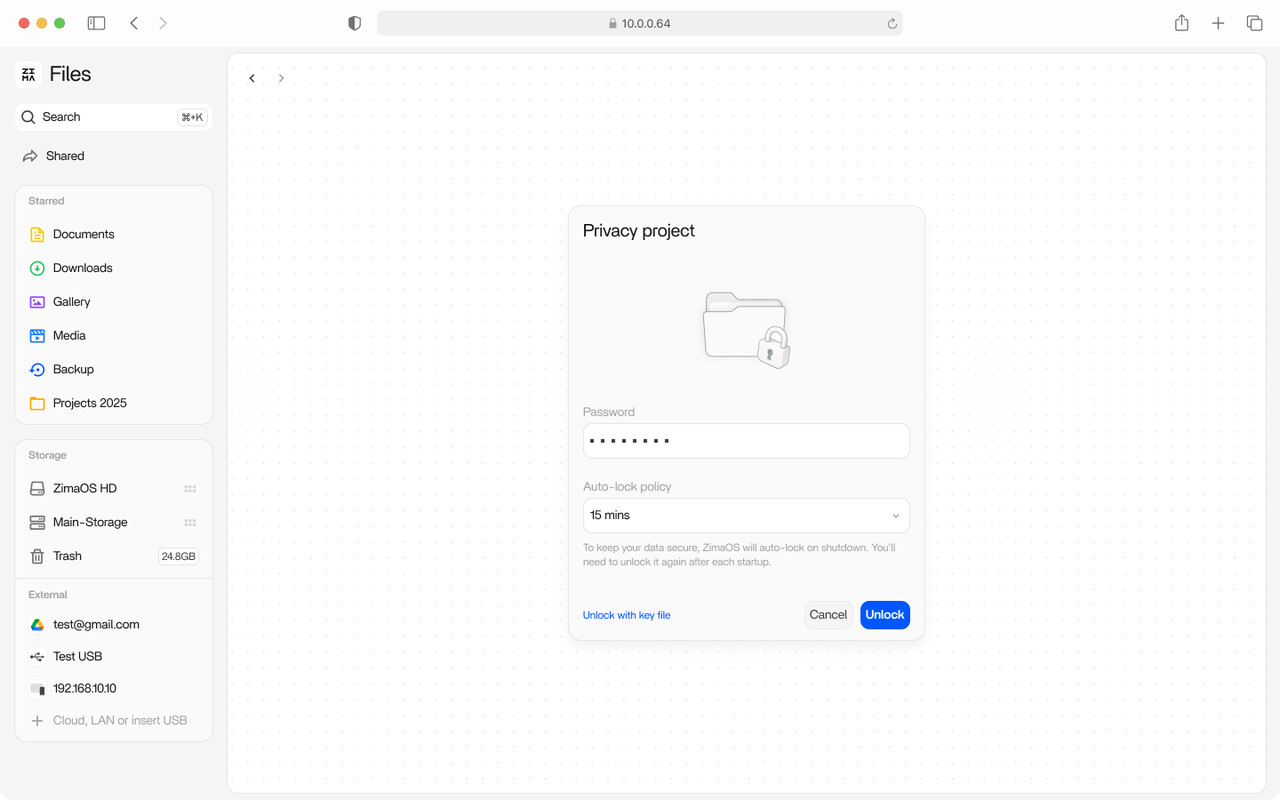Open the Downloads starred folder

(82, 268)
